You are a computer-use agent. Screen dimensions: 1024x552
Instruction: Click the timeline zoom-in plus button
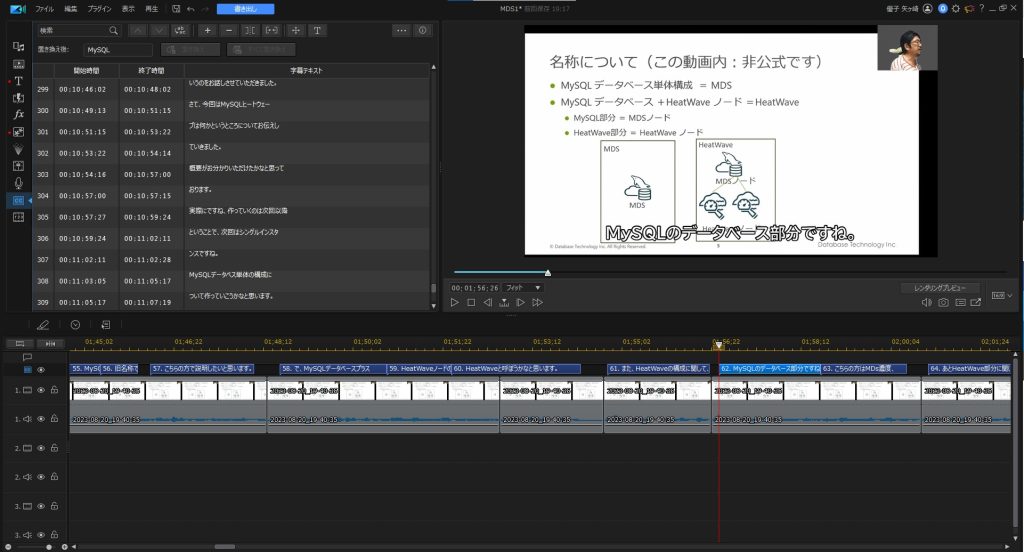click(65, 547)
